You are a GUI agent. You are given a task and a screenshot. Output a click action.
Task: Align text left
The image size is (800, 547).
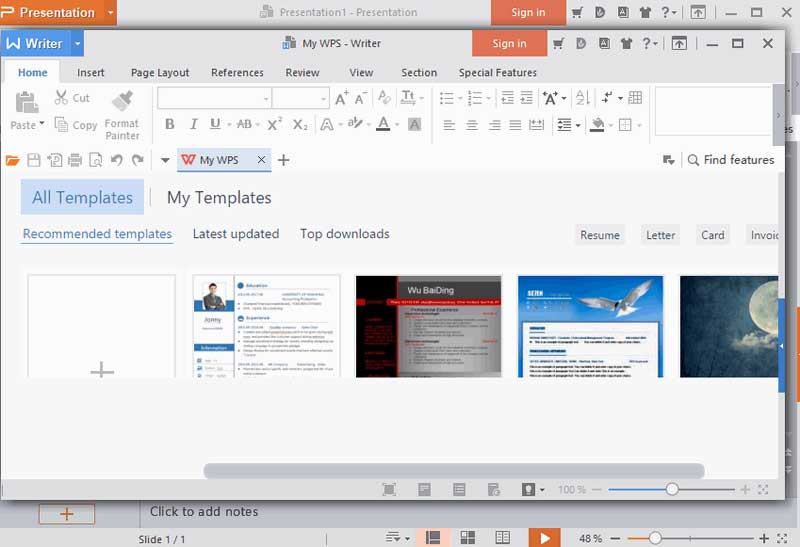449,125
